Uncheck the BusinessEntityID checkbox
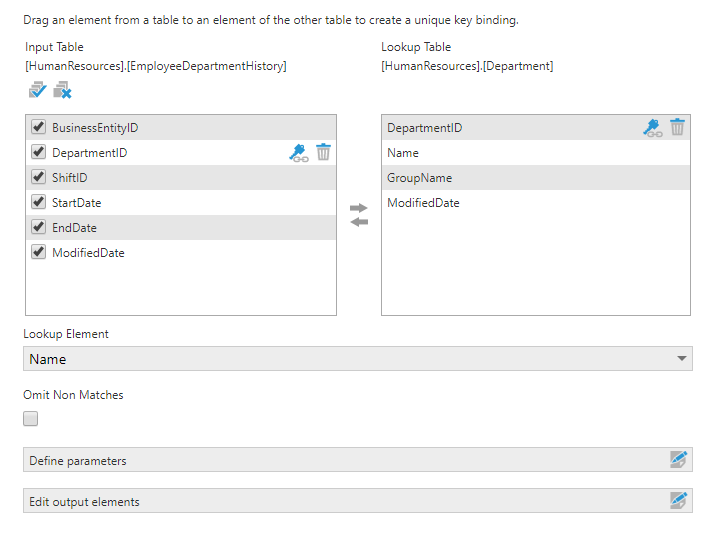This screenshot has width=713, height=539. [39, 128]
